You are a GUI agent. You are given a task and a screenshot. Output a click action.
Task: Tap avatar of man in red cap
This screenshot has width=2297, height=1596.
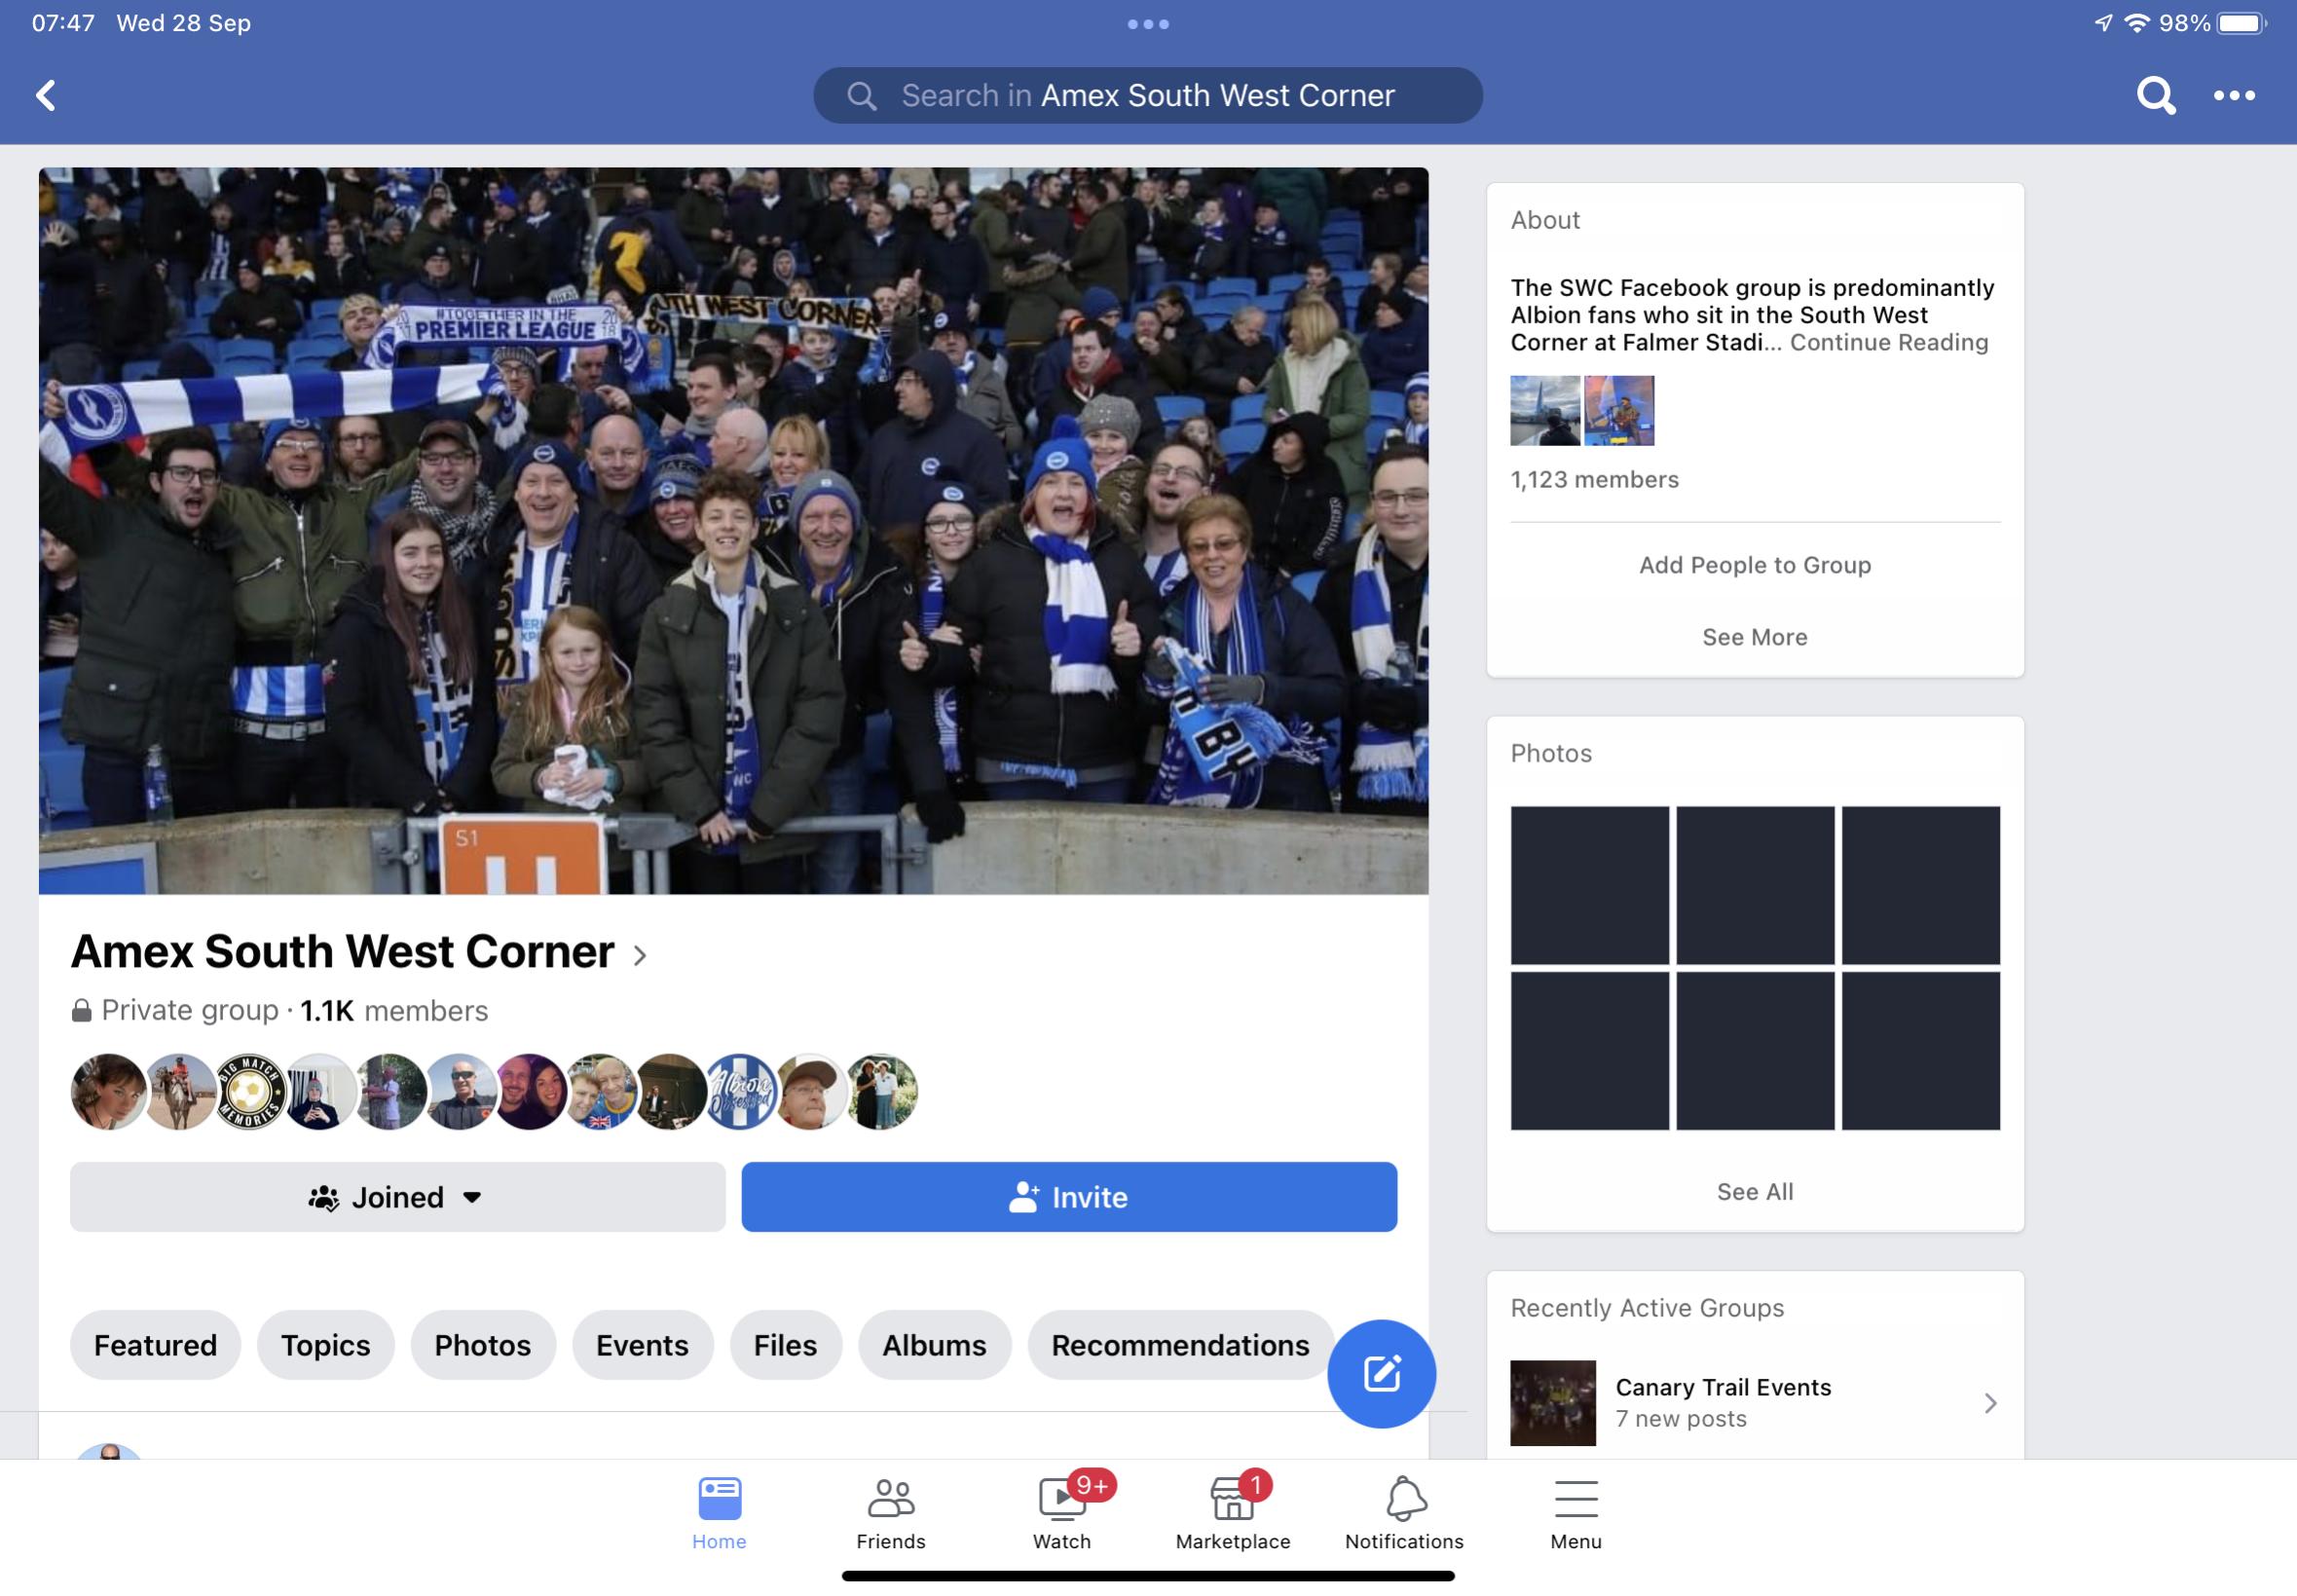(x=811, y=1091)
